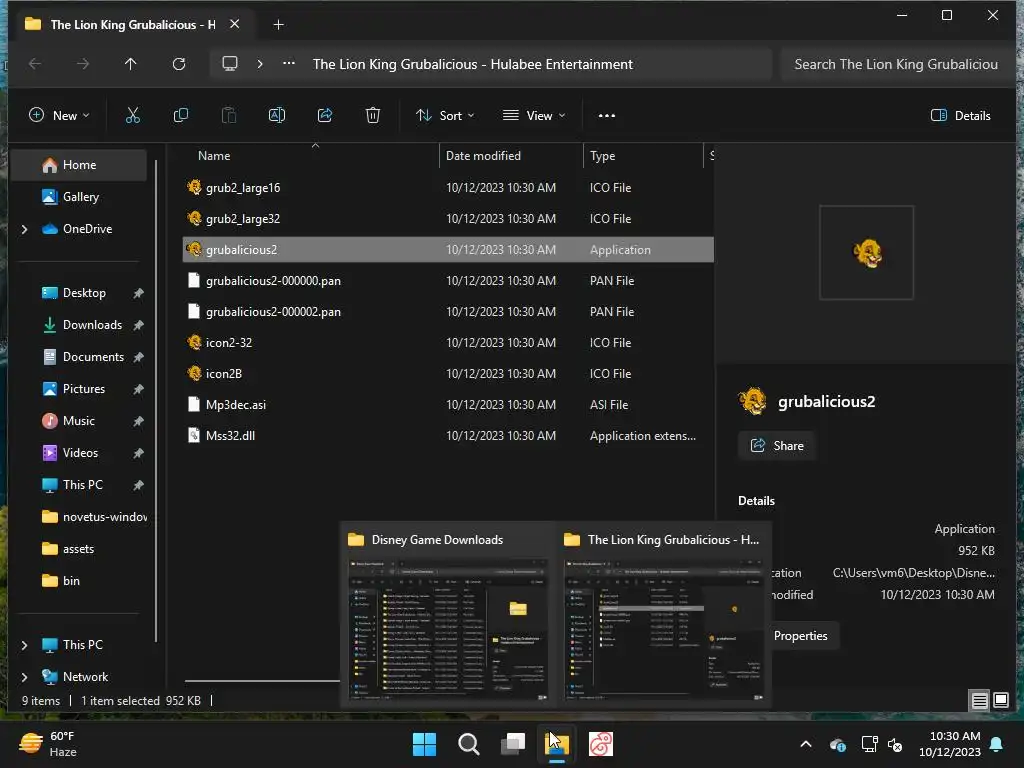Click the Paste clipboard icon
Viewport: 1024px width, 768px height.
click(229, 116)
